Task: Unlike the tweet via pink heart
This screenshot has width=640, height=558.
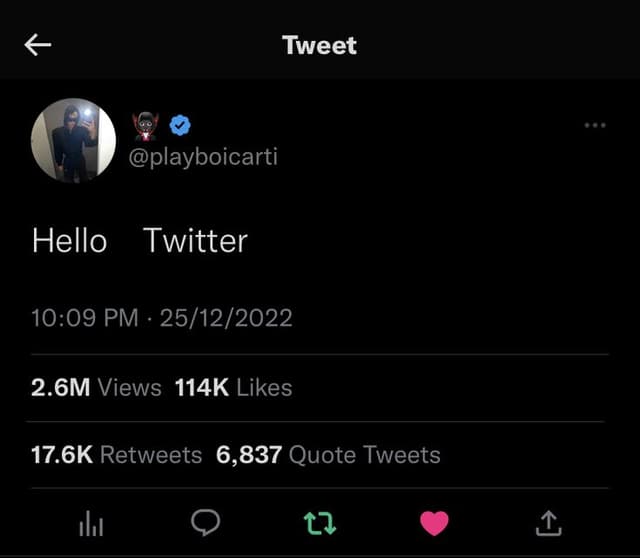Action: [434, 523]
